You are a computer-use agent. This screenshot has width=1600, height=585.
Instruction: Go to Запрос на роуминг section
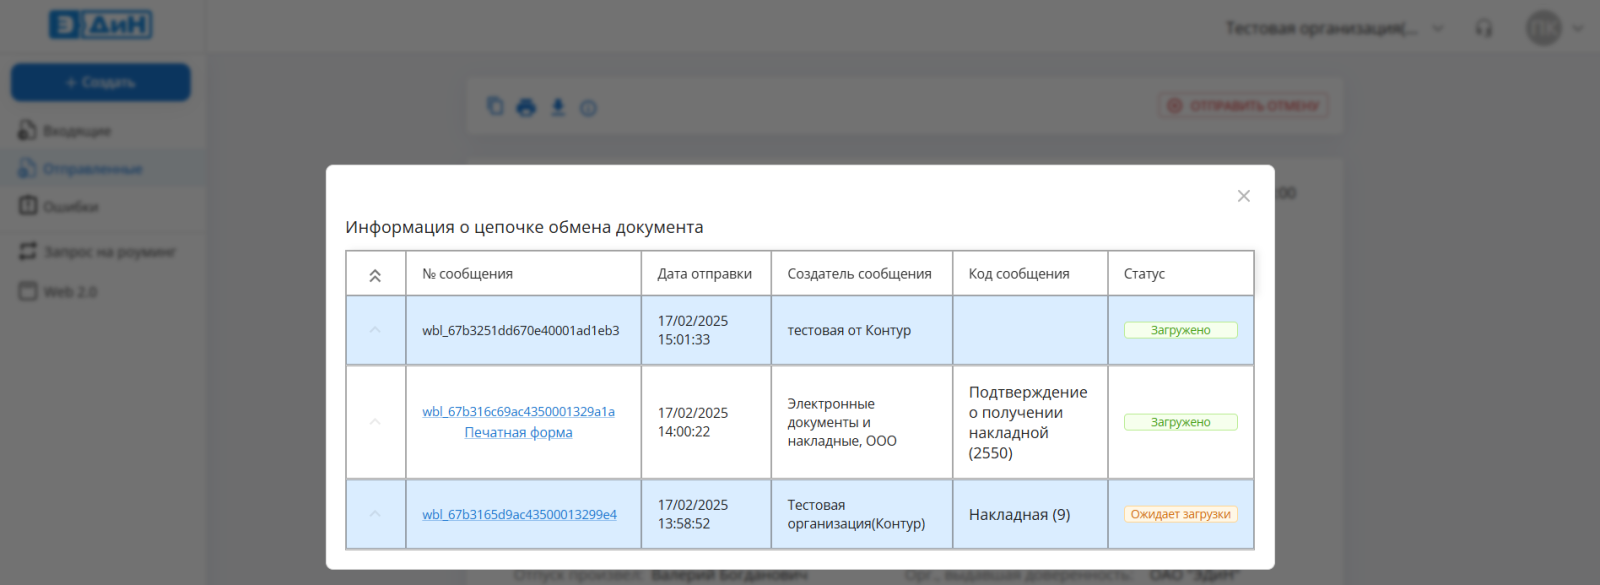point(109,252)
